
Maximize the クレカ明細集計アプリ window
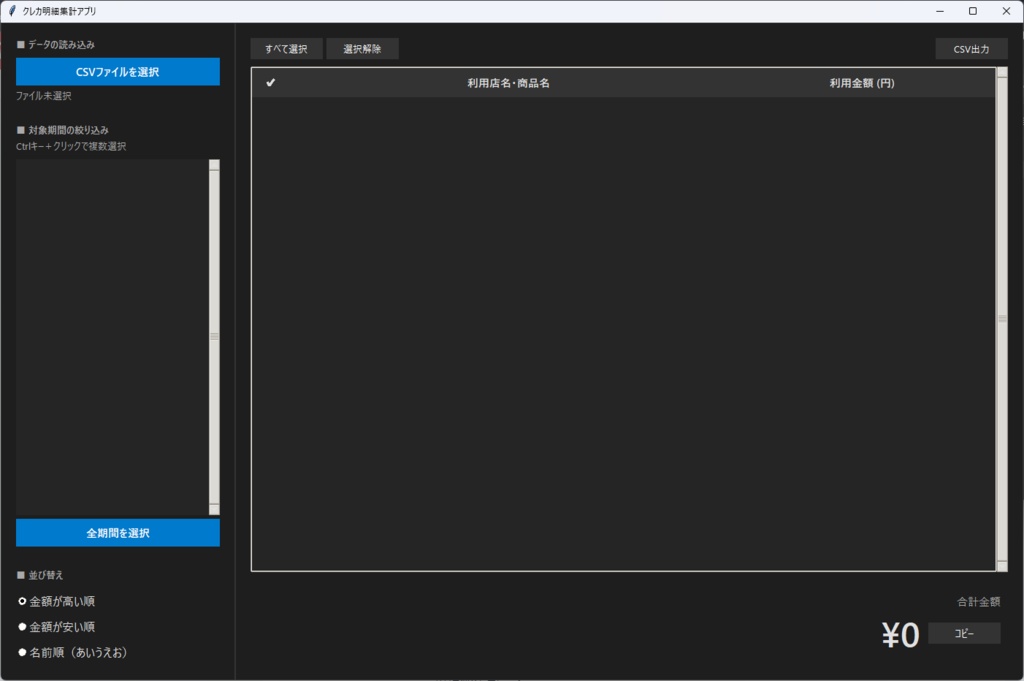[973, 11]
